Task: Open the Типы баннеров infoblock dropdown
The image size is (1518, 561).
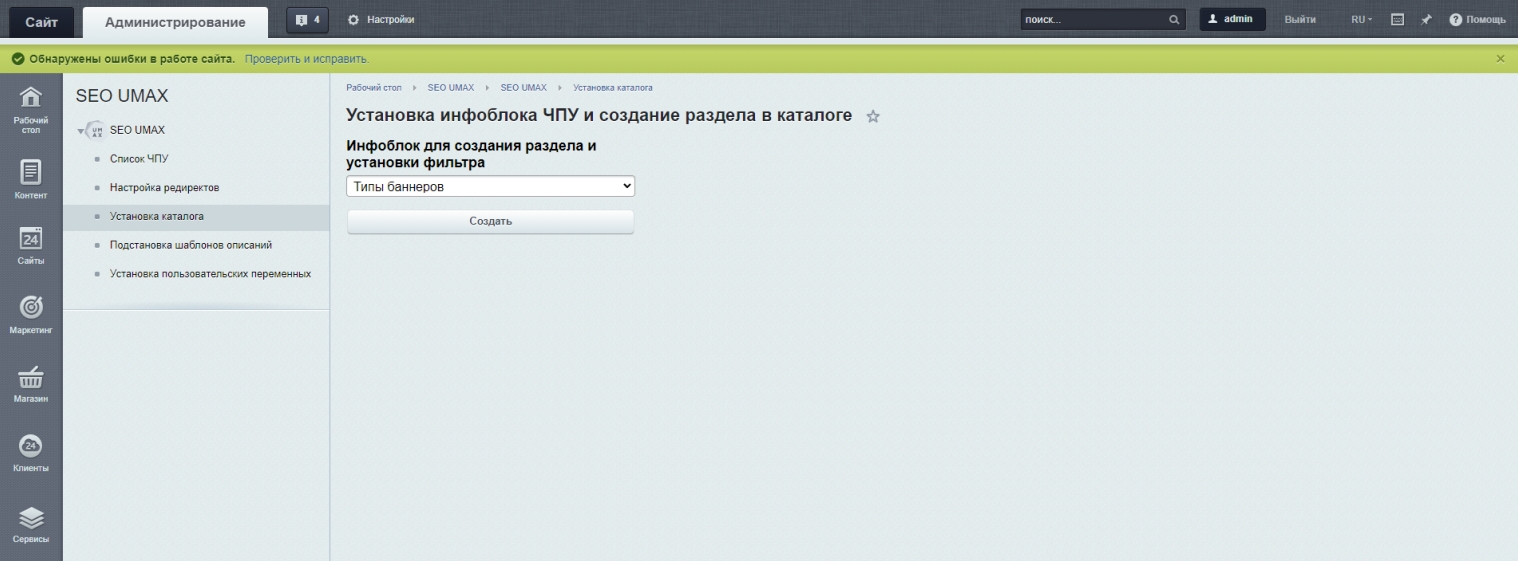Action: tap(490, 187)
